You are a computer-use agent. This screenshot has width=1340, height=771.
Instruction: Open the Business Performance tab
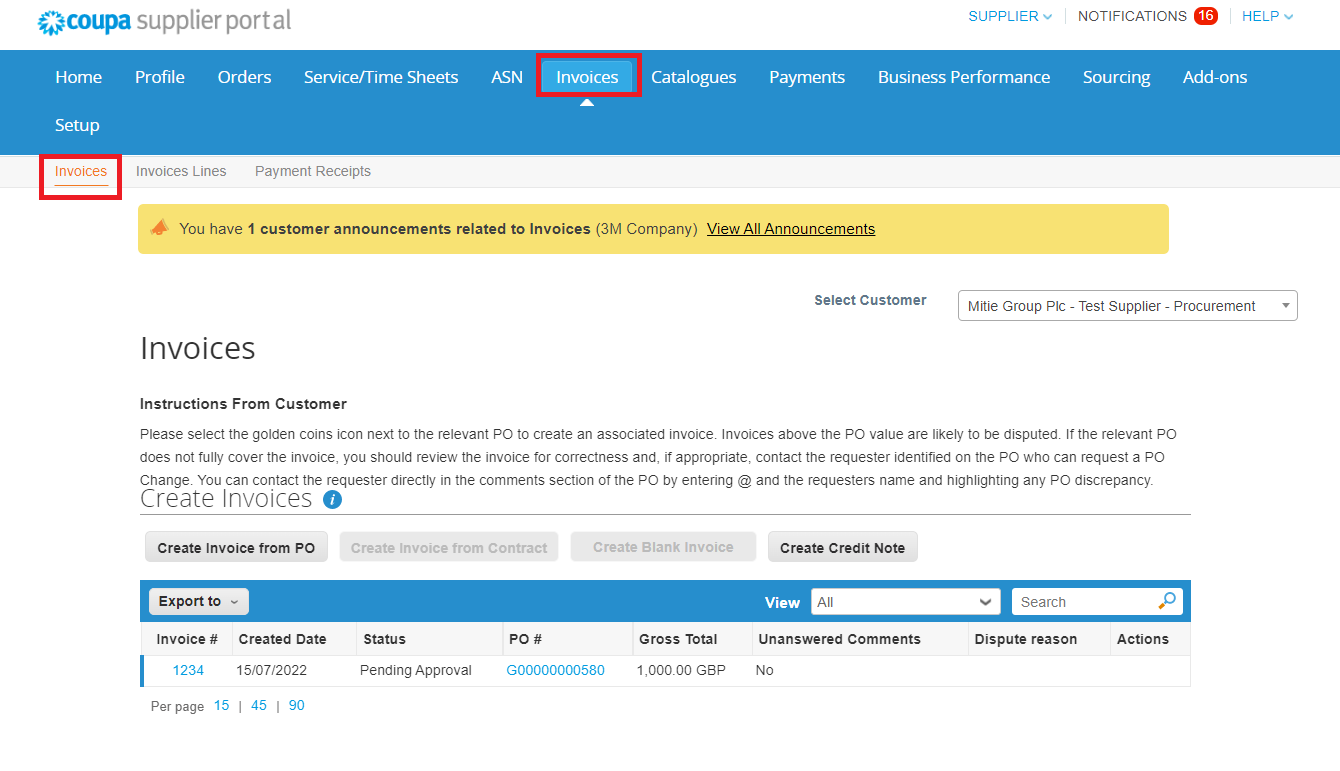click(x=964, y=77)
